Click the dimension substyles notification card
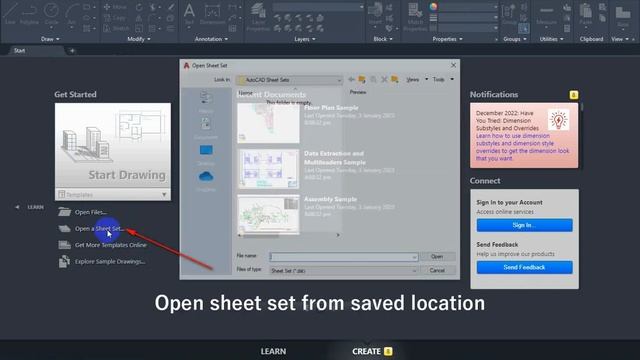Image resolution: width=640 pixels, height=360 pixels. click(524, 135)
